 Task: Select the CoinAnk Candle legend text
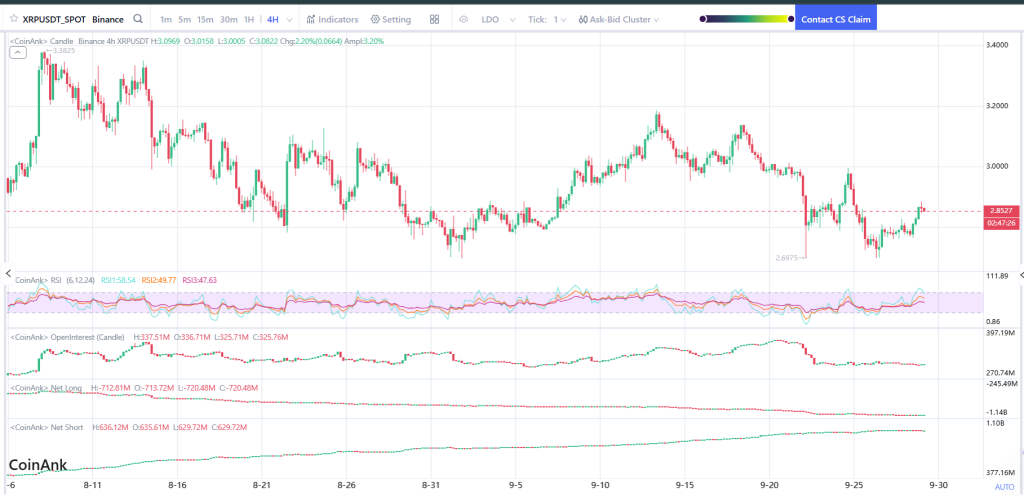click(x=42, y=40)
